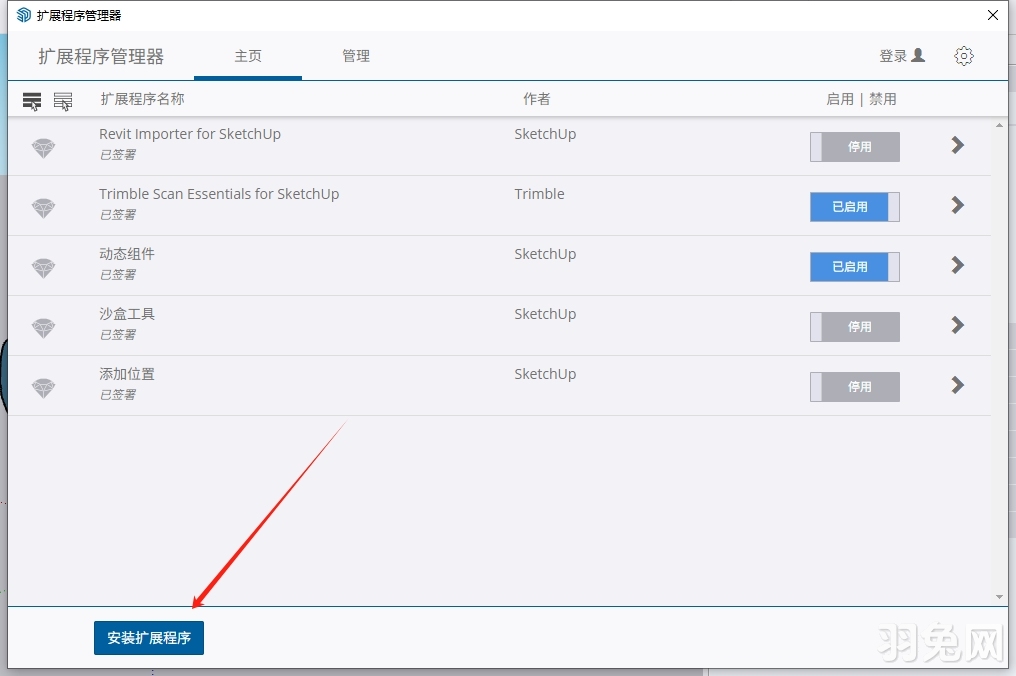Switch to the 管理 tab
The image size is (1016, 676).
pos(356,56)
